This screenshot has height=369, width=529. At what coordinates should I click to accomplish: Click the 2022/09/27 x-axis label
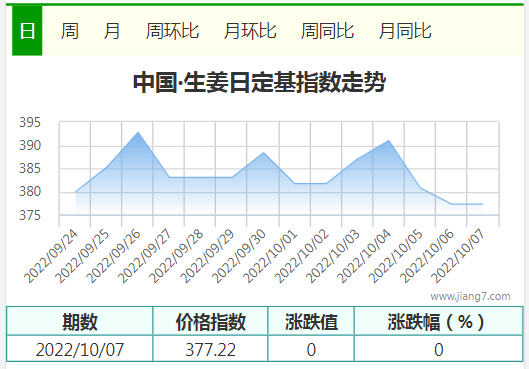click(145, 256)
